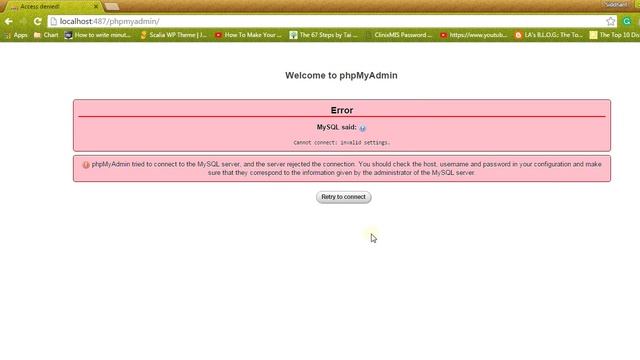Open the 'How to write minut...' bookmark
This screenshot has height=360, width=640.
98,35
